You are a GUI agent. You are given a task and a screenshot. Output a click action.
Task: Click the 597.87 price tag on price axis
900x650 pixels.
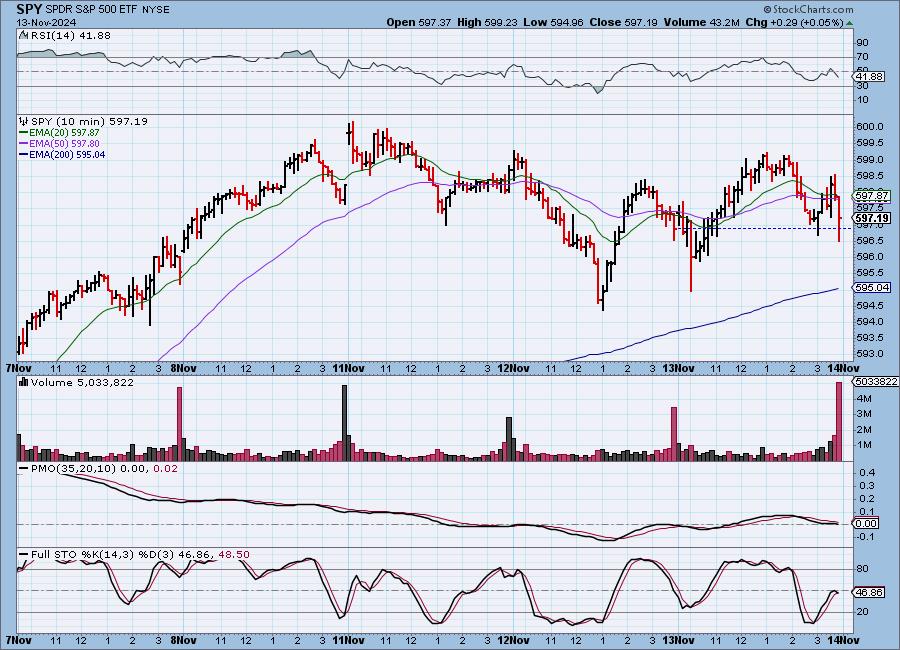click(872, 196)
